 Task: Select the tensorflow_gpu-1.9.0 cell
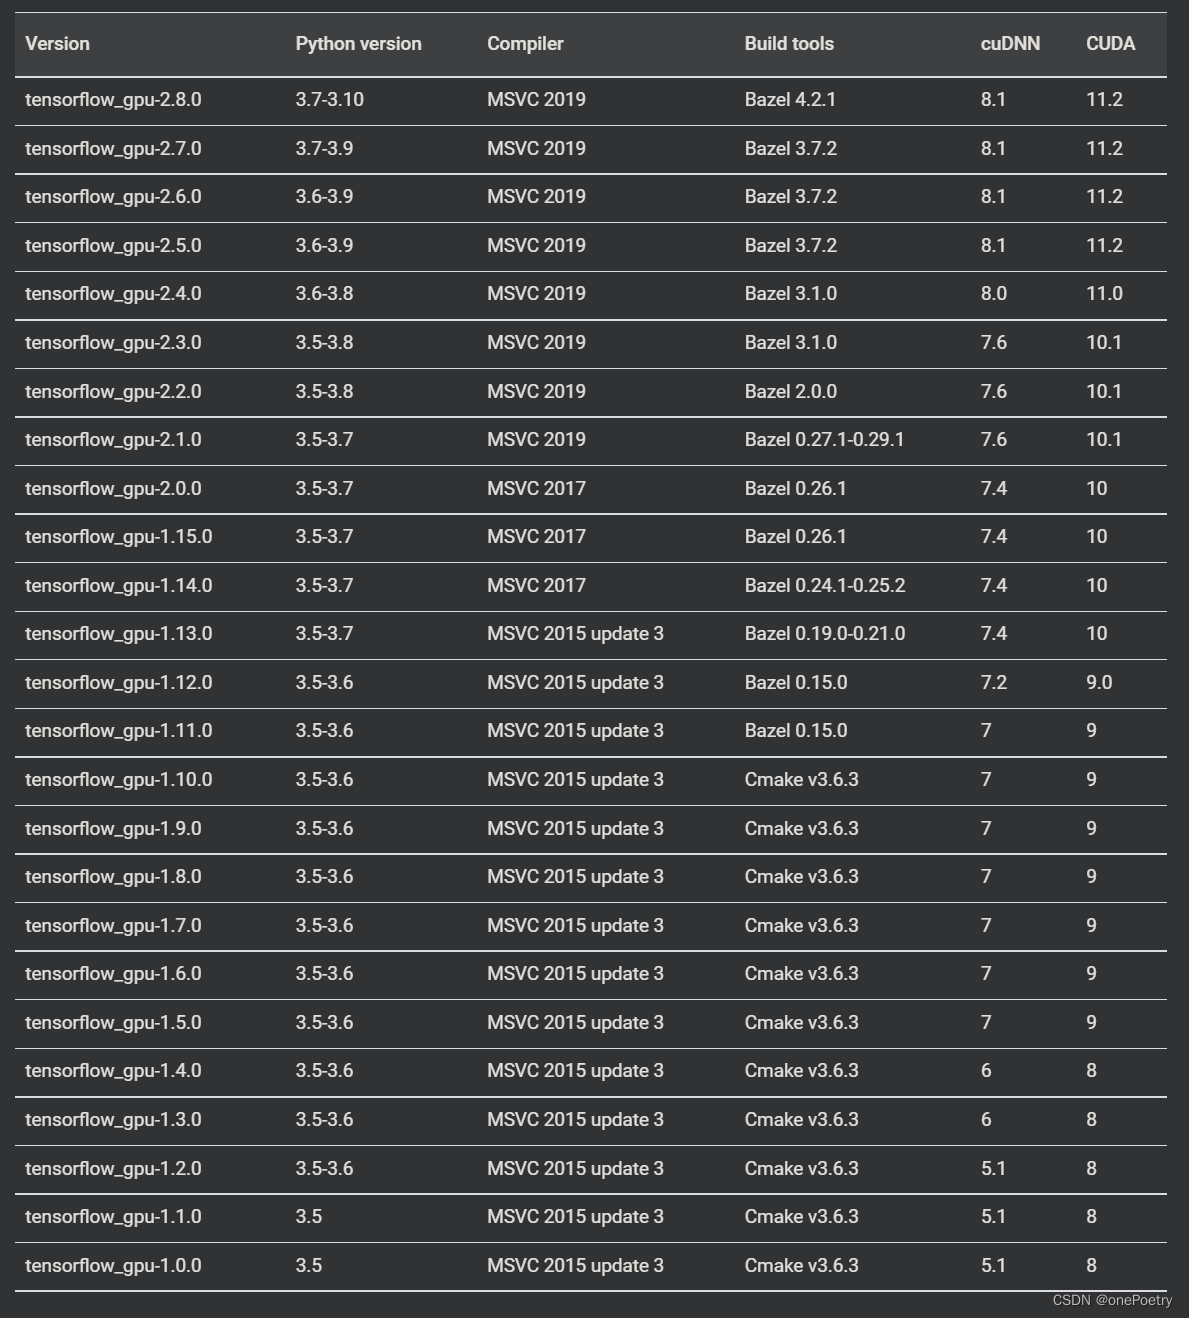point(113,829)
